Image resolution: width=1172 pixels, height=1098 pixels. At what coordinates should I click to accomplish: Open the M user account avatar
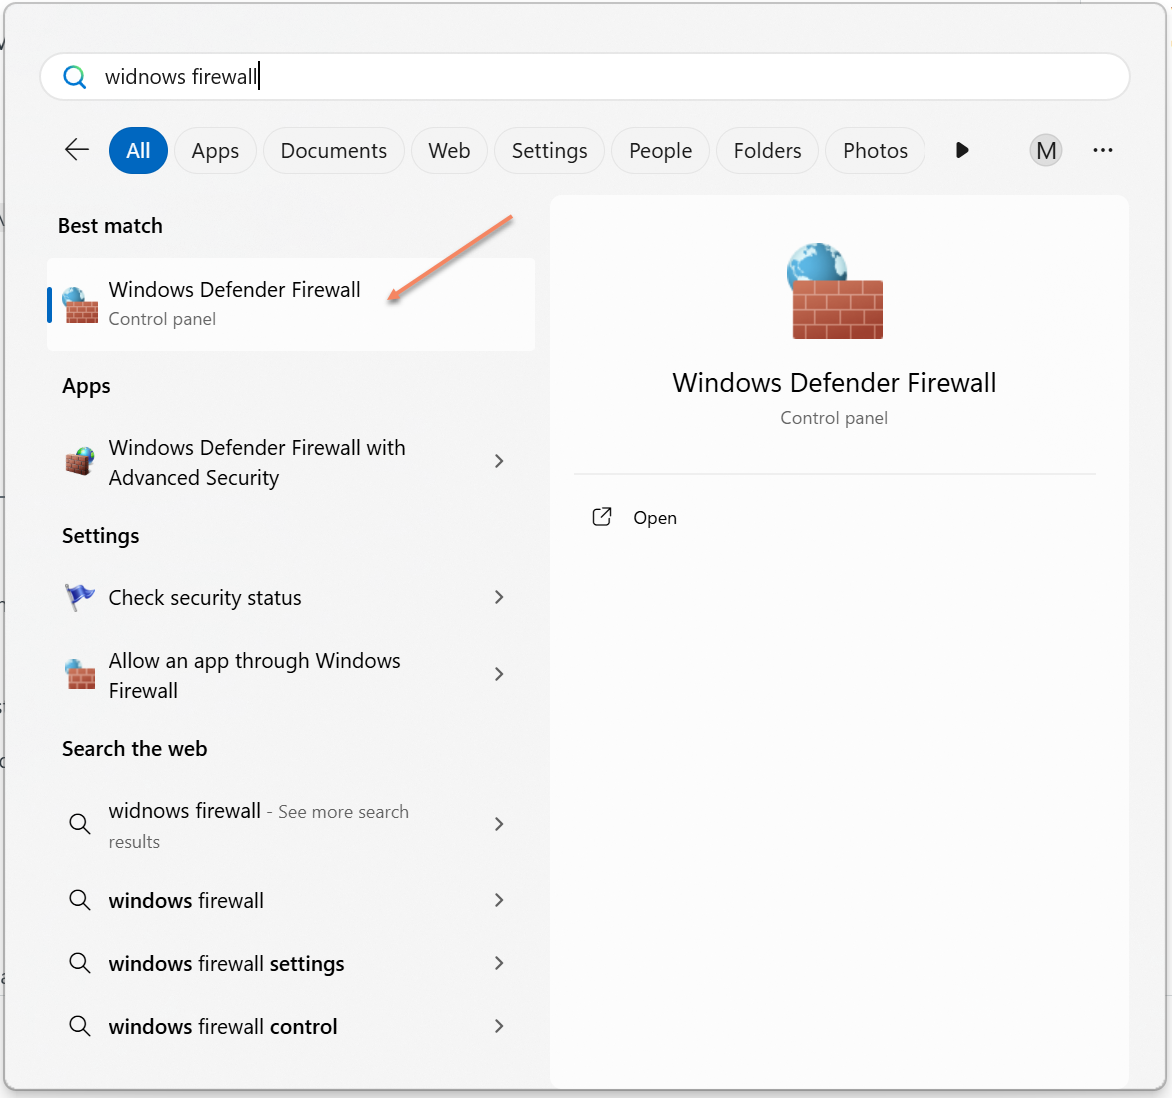[x=1046, y=151]
